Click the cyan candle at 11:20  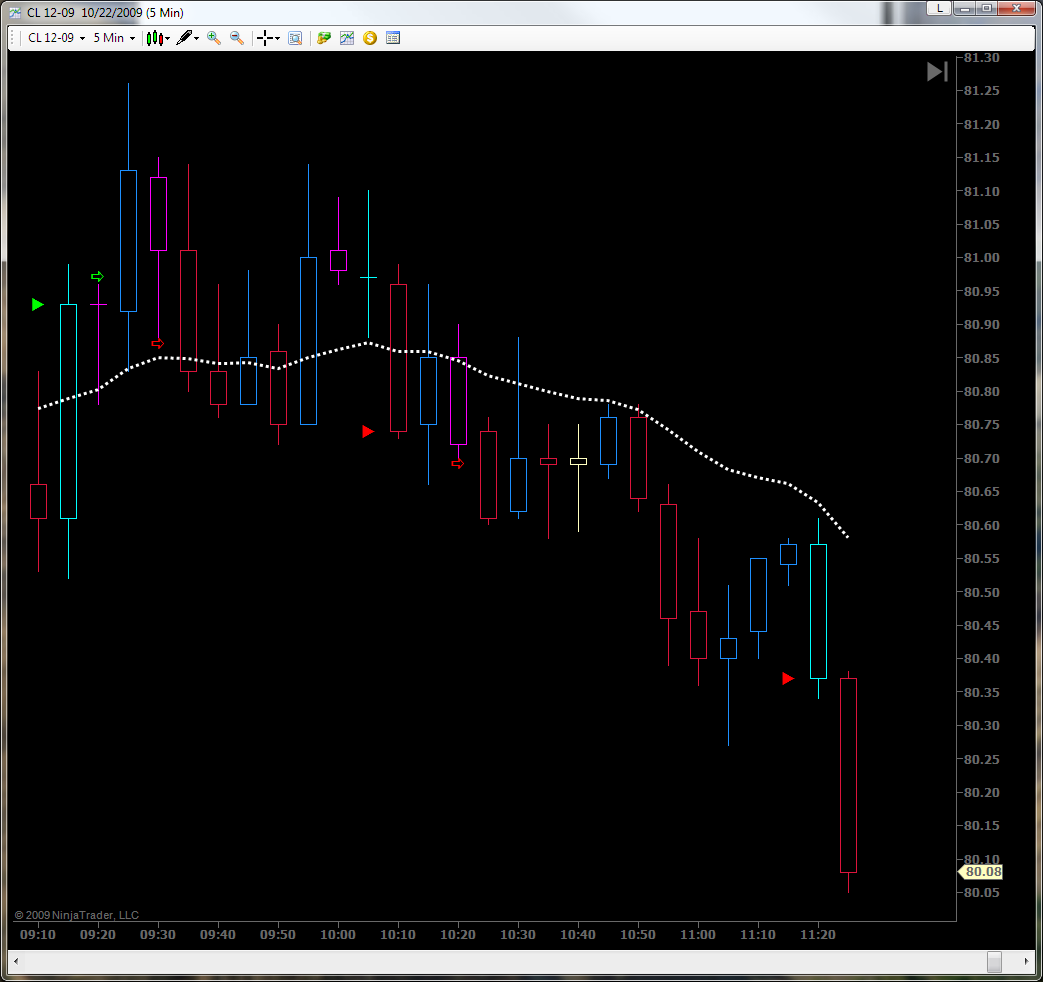coord(818,611)
